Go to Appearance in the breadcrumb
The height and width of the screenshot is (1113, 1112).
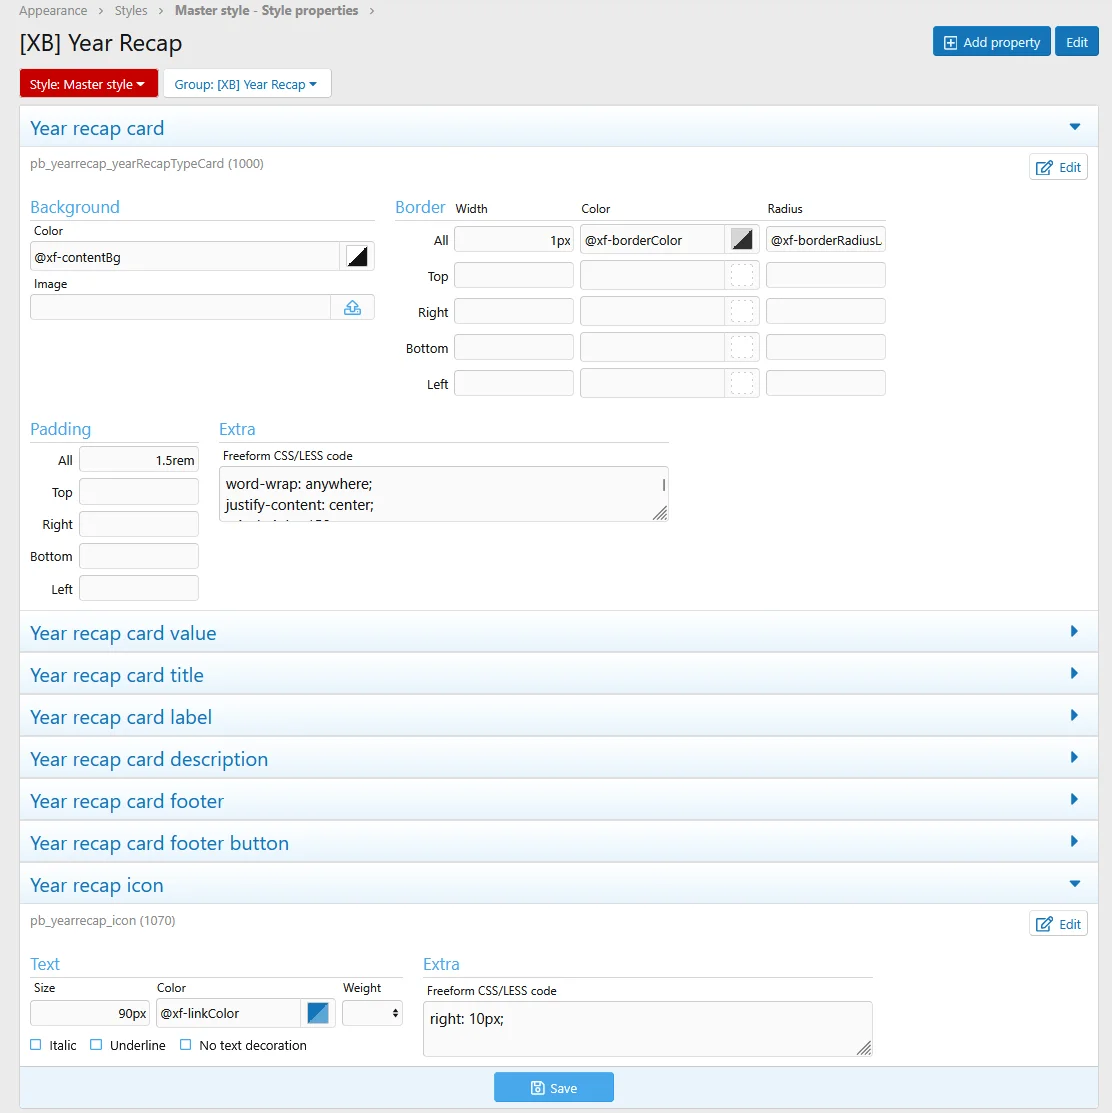pos(52,11)
